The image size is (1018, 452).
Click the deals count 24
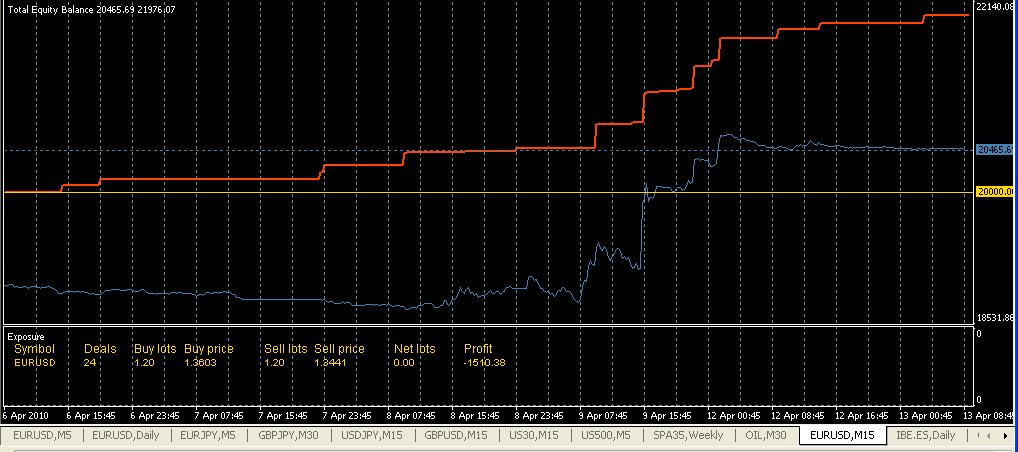(x=90, y=362)
